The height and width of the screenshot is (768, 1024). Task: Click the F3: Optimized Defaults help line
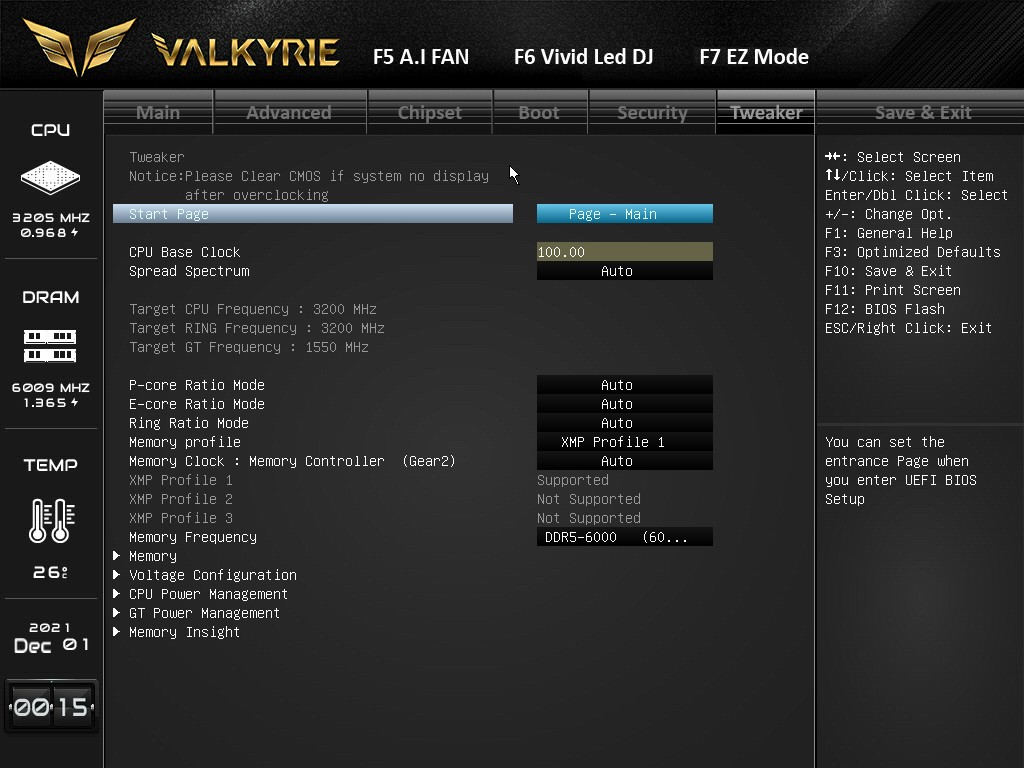(x=912, y=251)
